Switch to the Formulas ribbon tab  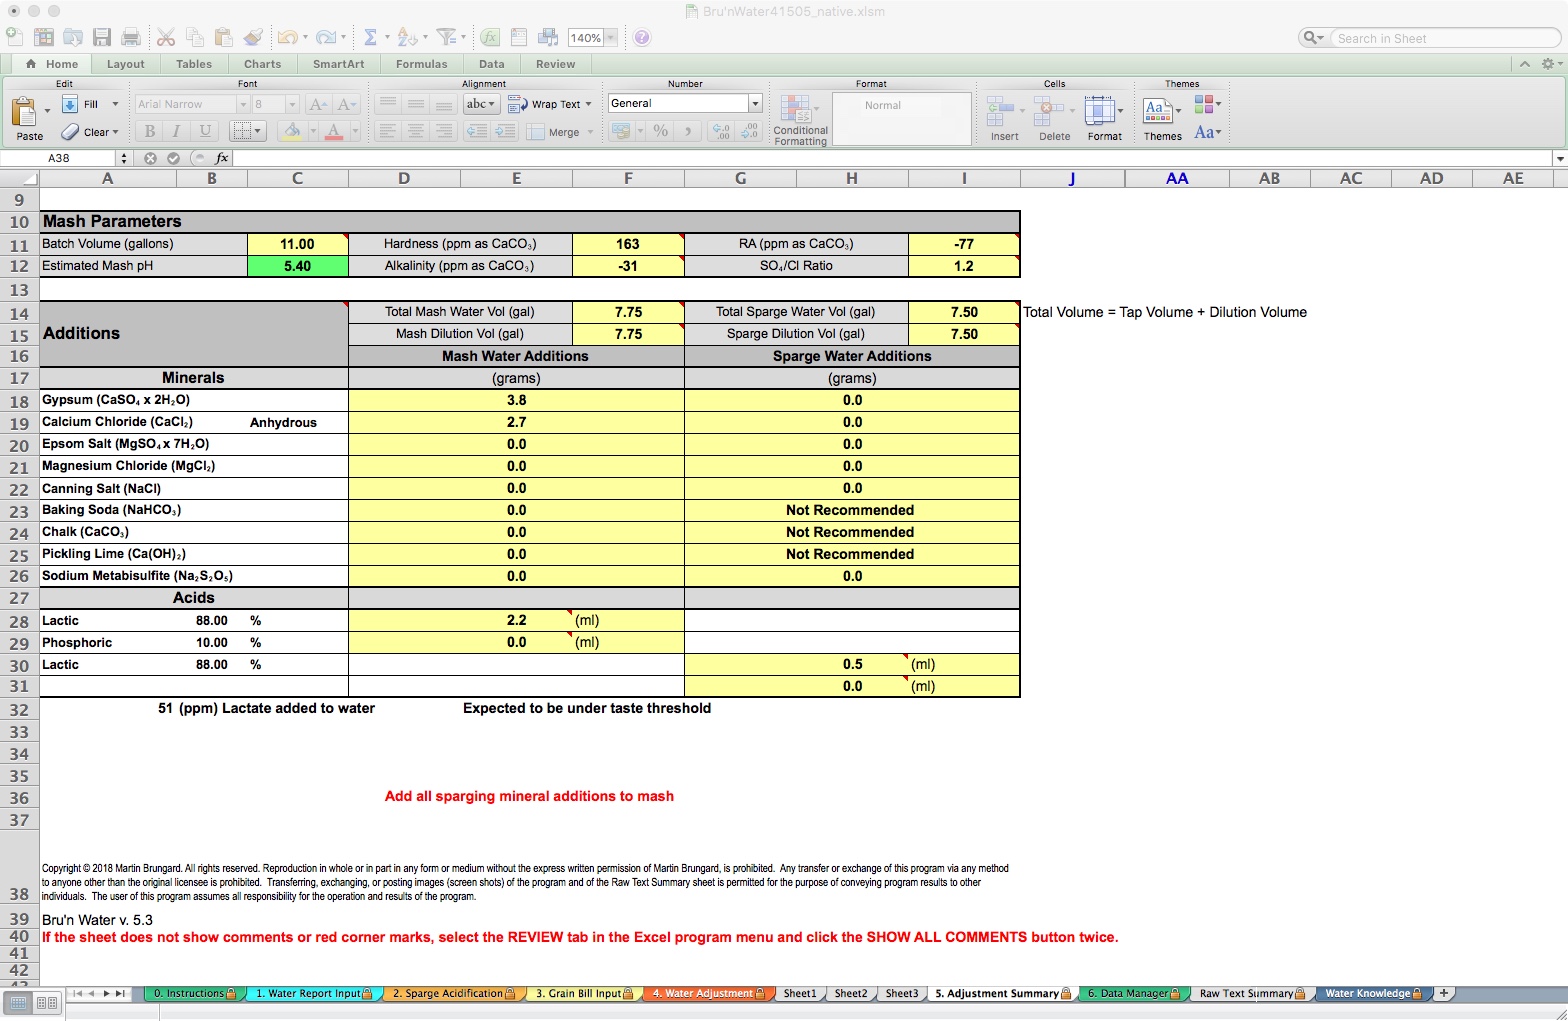tap(421, 64)
